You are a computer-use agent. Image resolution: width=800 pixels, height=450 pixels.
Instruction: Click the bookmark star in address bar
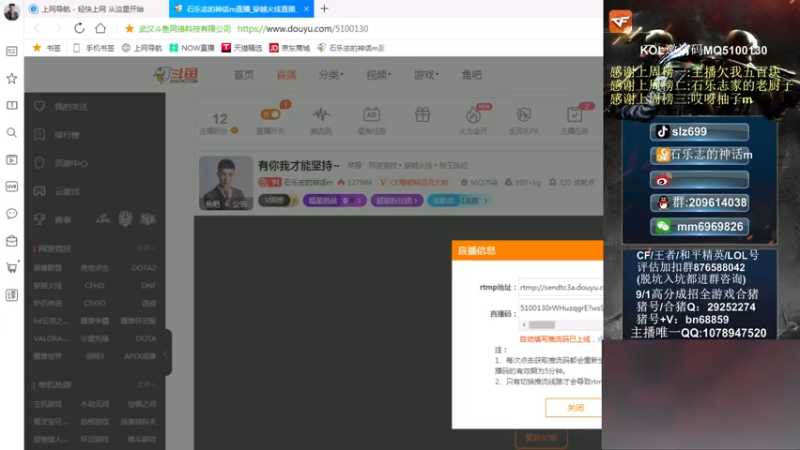pyautogui.click(x=130, y=29)
